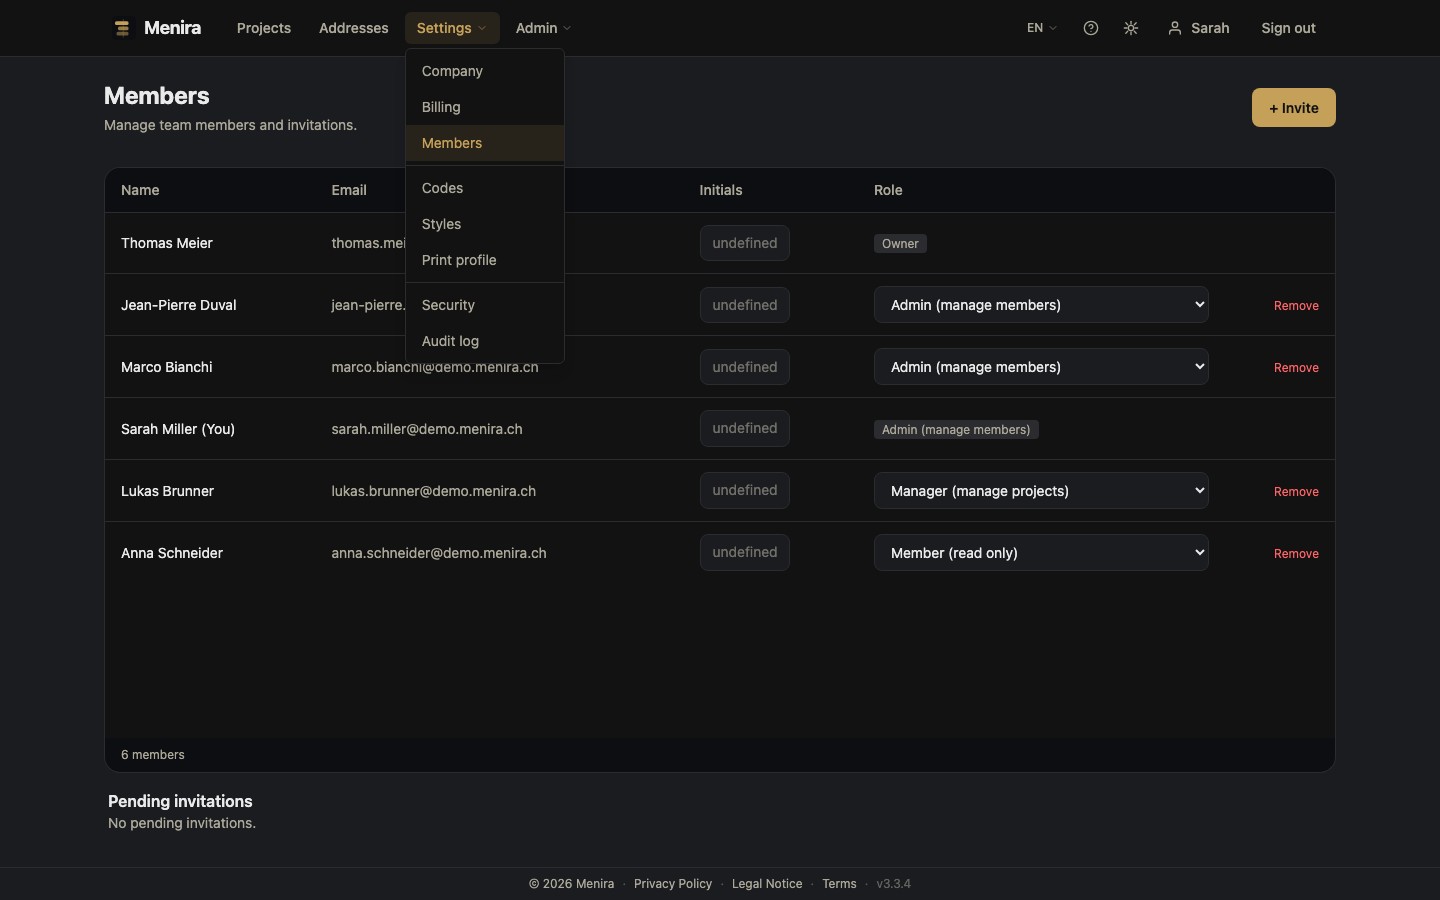
Task: Select the email lukas.brunner@demo.menira.ch
Action: click(434, 491)
